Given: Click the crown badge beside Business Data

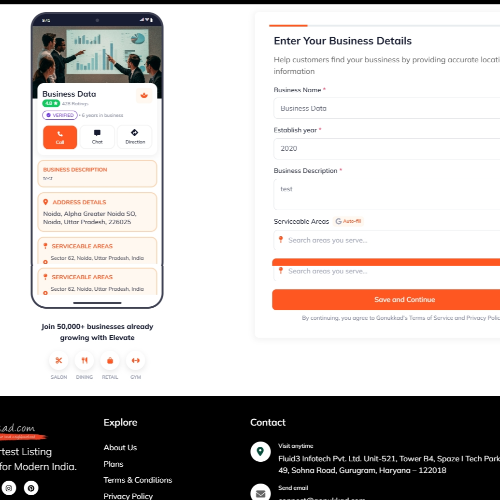Looking at the screenshot, I should (144, 96).
